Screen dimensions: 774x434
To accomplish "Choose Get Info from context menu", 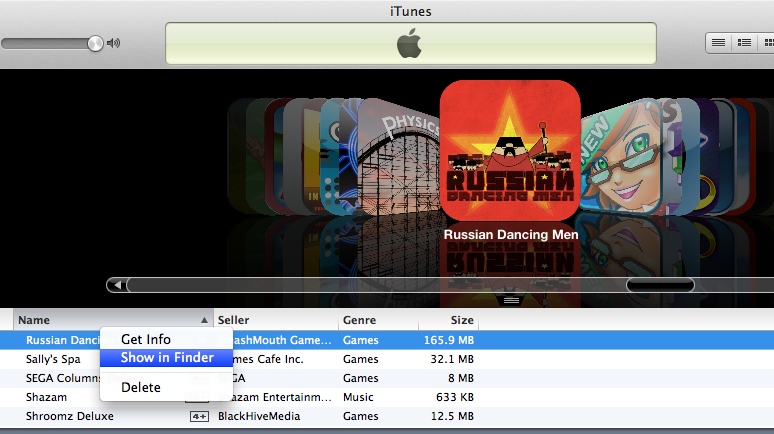I will 146,340.
